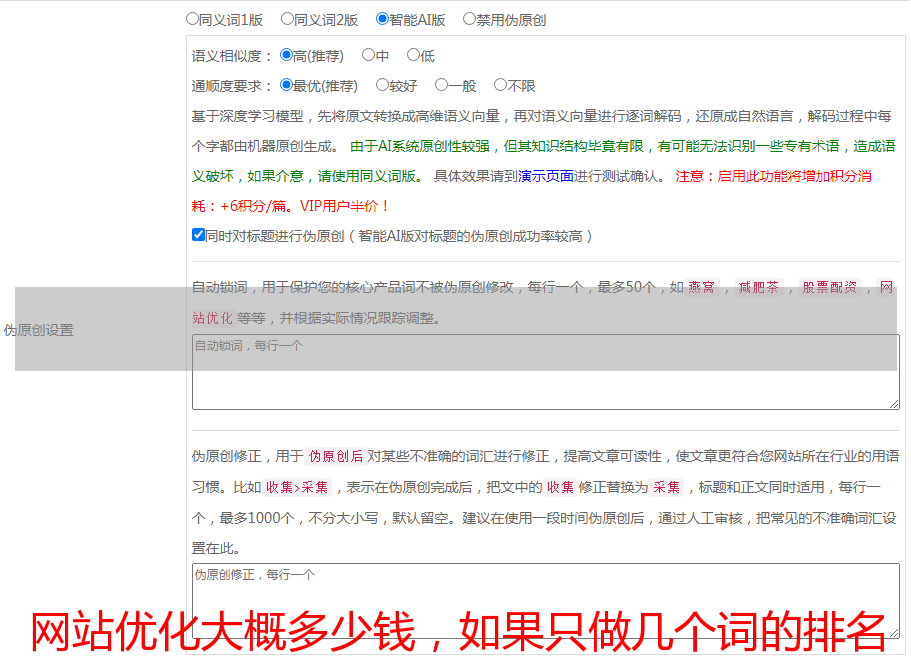This screenshot has width=911, height=658.
Task: Toggle 同时对标题进行伪原创 checkbox
Action: pos(198,235)
